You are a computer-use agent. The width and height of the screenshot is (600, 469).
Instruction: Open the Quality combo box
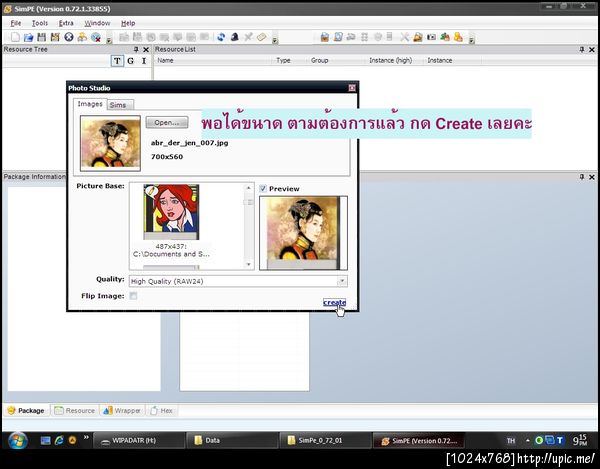pyautogui.click(x=238, y=281)
